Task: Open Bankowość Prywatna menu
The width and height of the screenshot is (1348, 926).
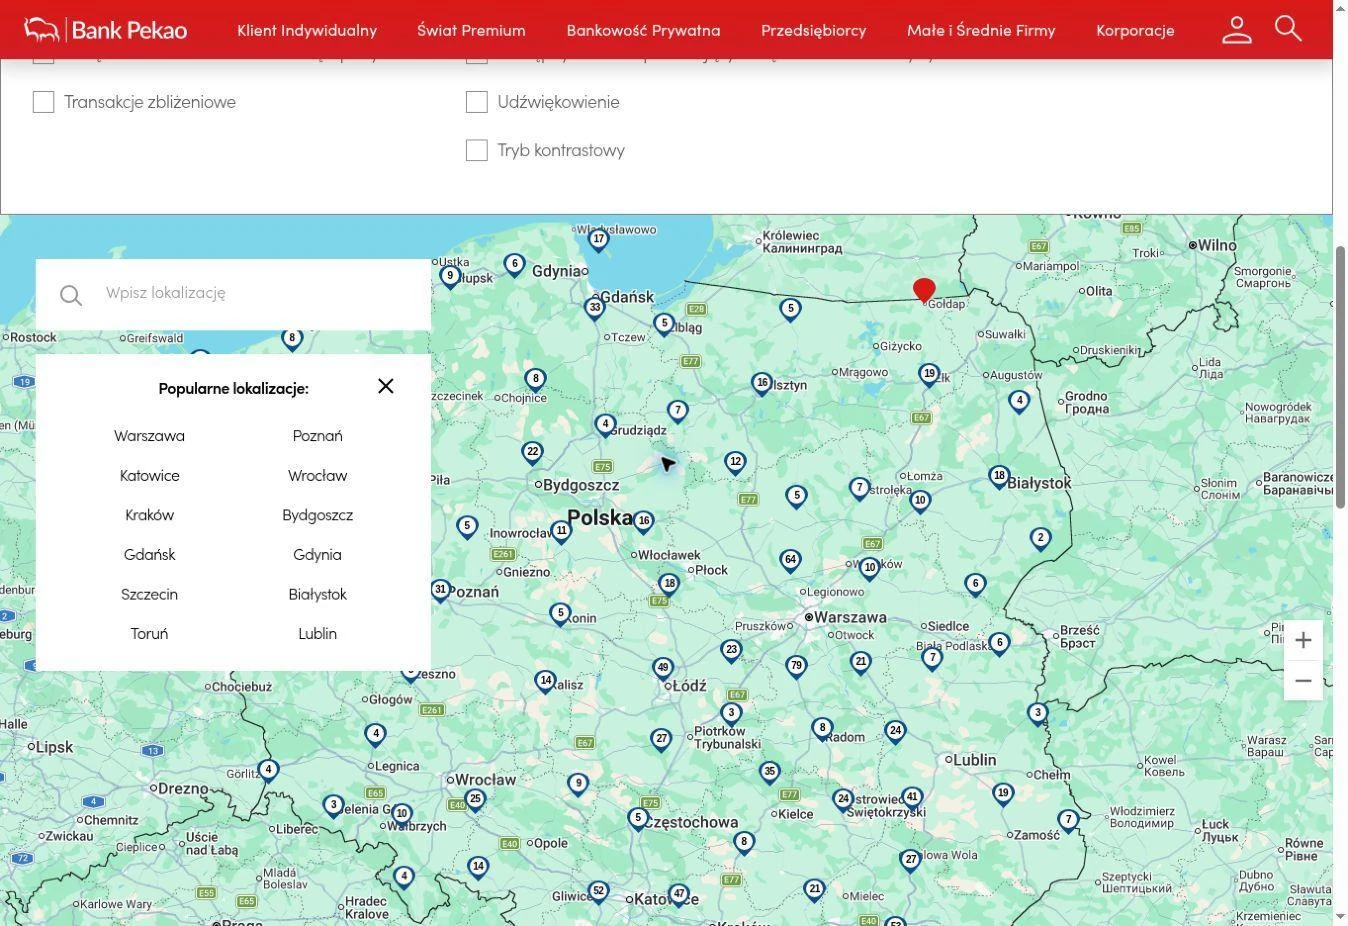Action: pos(643,30)
